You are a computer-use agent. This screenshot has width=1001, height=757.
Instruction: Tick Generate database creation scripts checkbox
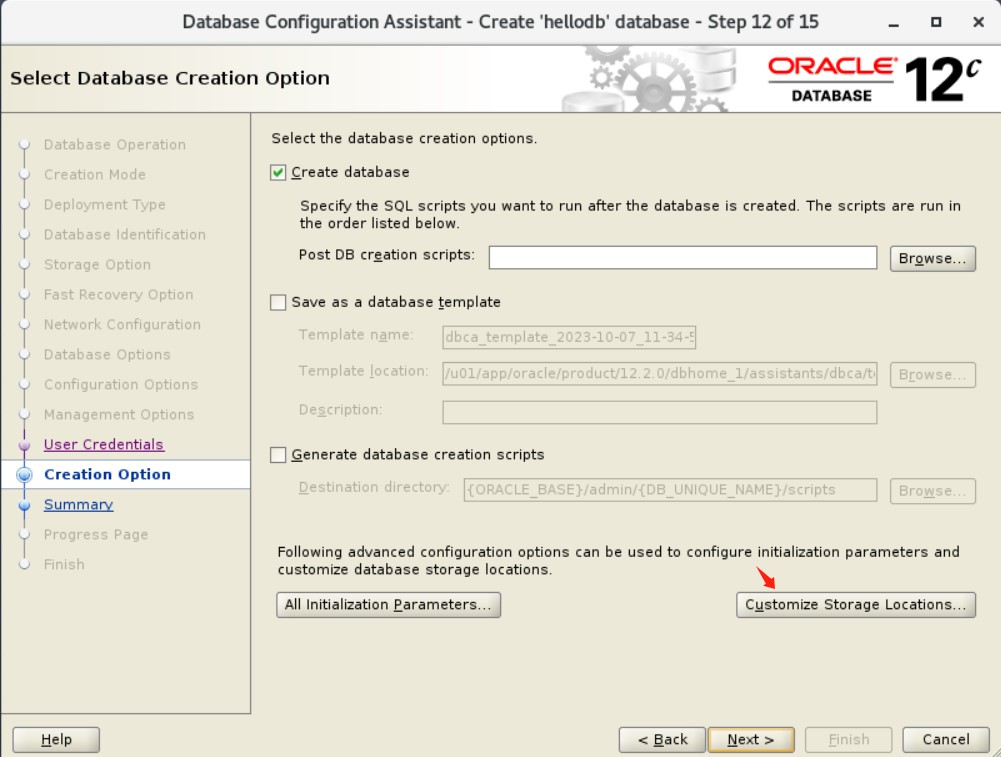(x=278, y=454)
